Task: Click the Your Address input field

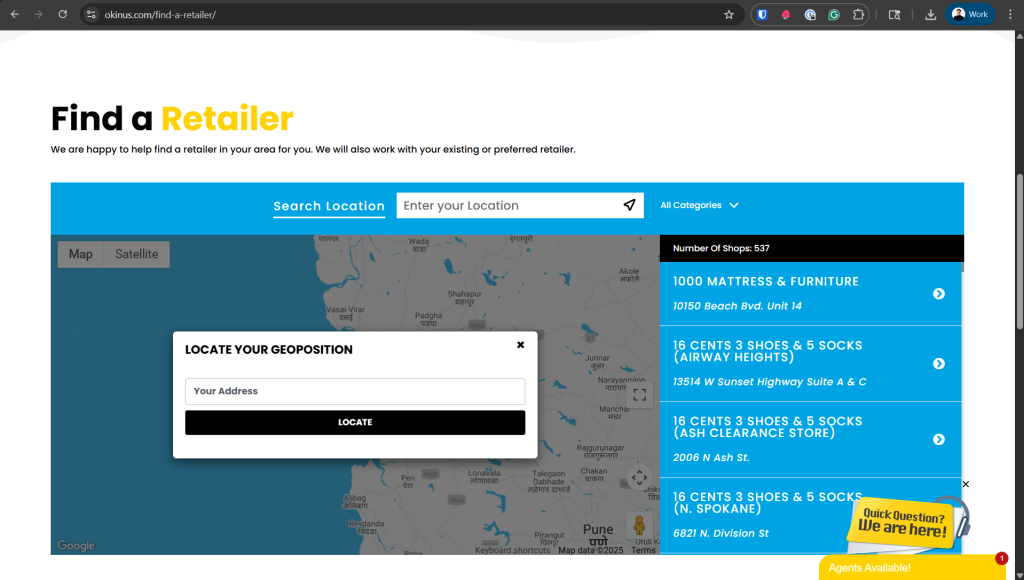Action: 355,391
